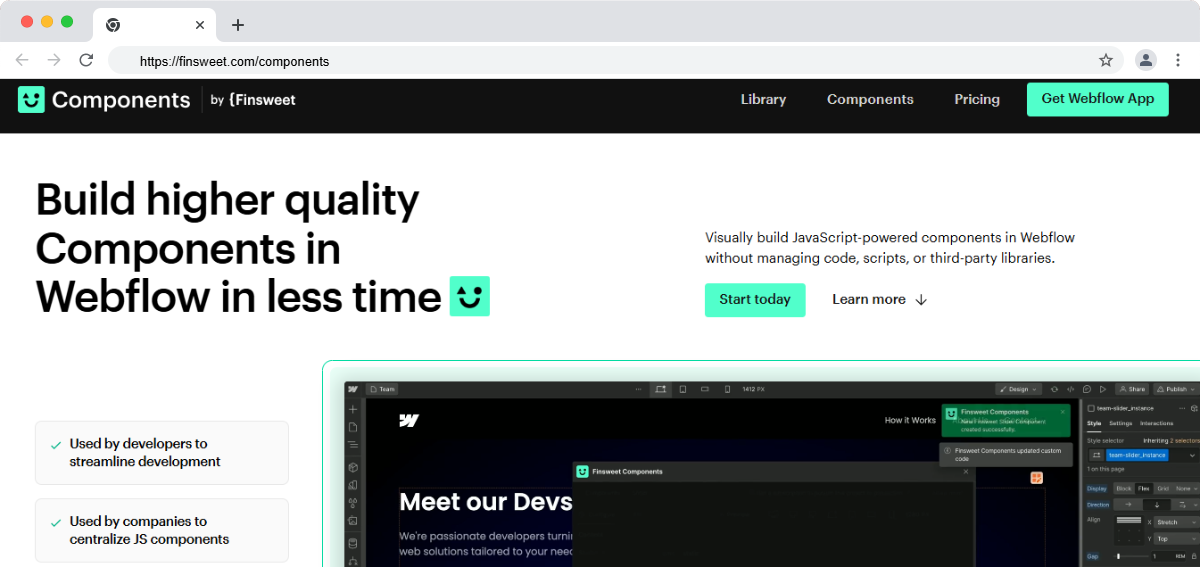Focus the address bar showing finsweet.com/components

[x=615, y=60]
